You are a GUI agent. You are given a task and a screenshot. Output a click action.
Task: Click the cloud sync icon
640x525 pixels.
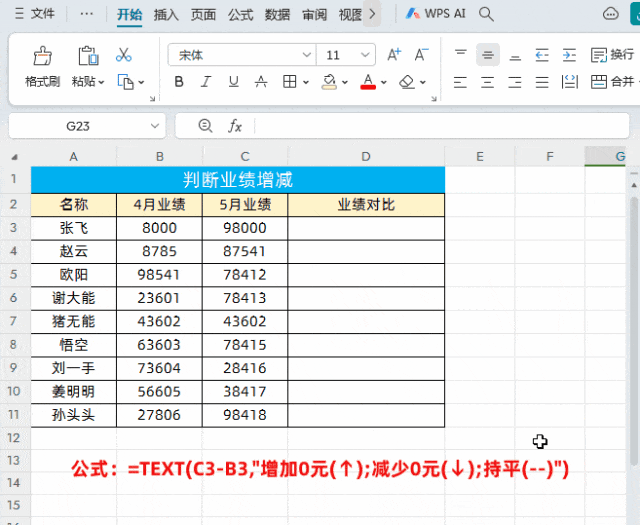pos(611,14)
